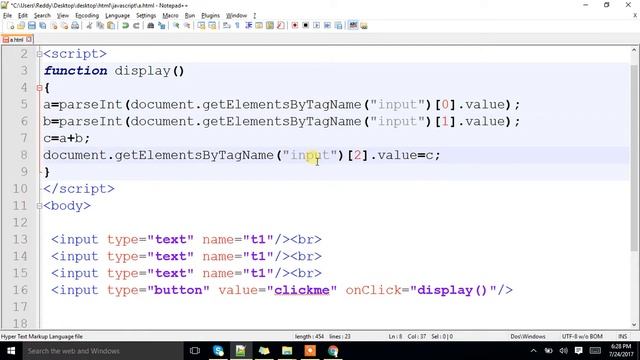Click the editor scrollbar down arrow
This screenshot has width=640, height=360.
[x=634, y=325]
